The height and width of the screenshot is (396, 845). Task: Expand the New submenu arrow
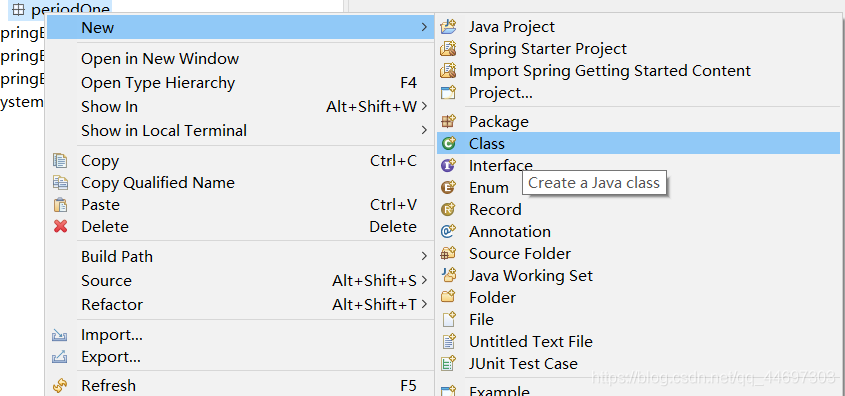click(424, 27)
